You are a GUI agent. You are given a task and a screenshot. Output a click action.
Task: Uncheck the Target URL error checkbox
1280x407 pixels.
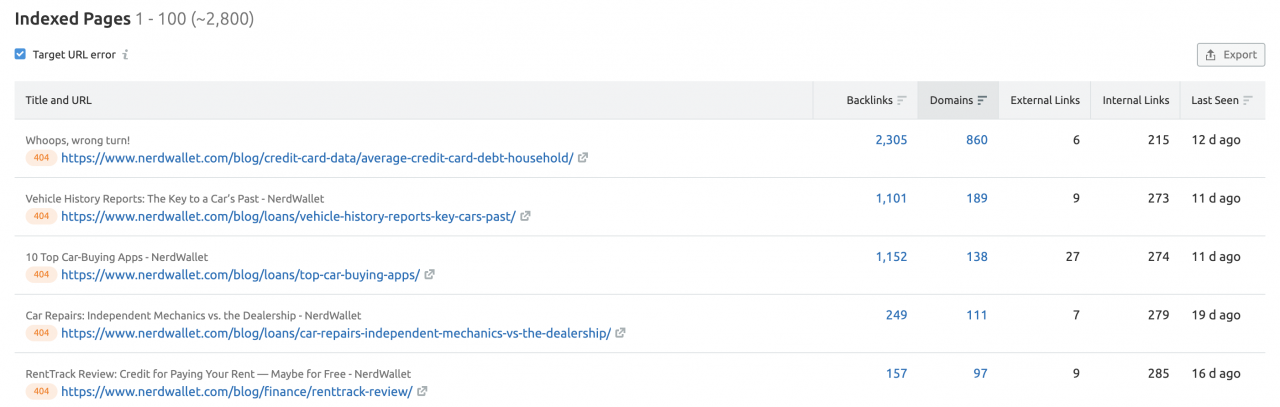[x=20, y=55]
